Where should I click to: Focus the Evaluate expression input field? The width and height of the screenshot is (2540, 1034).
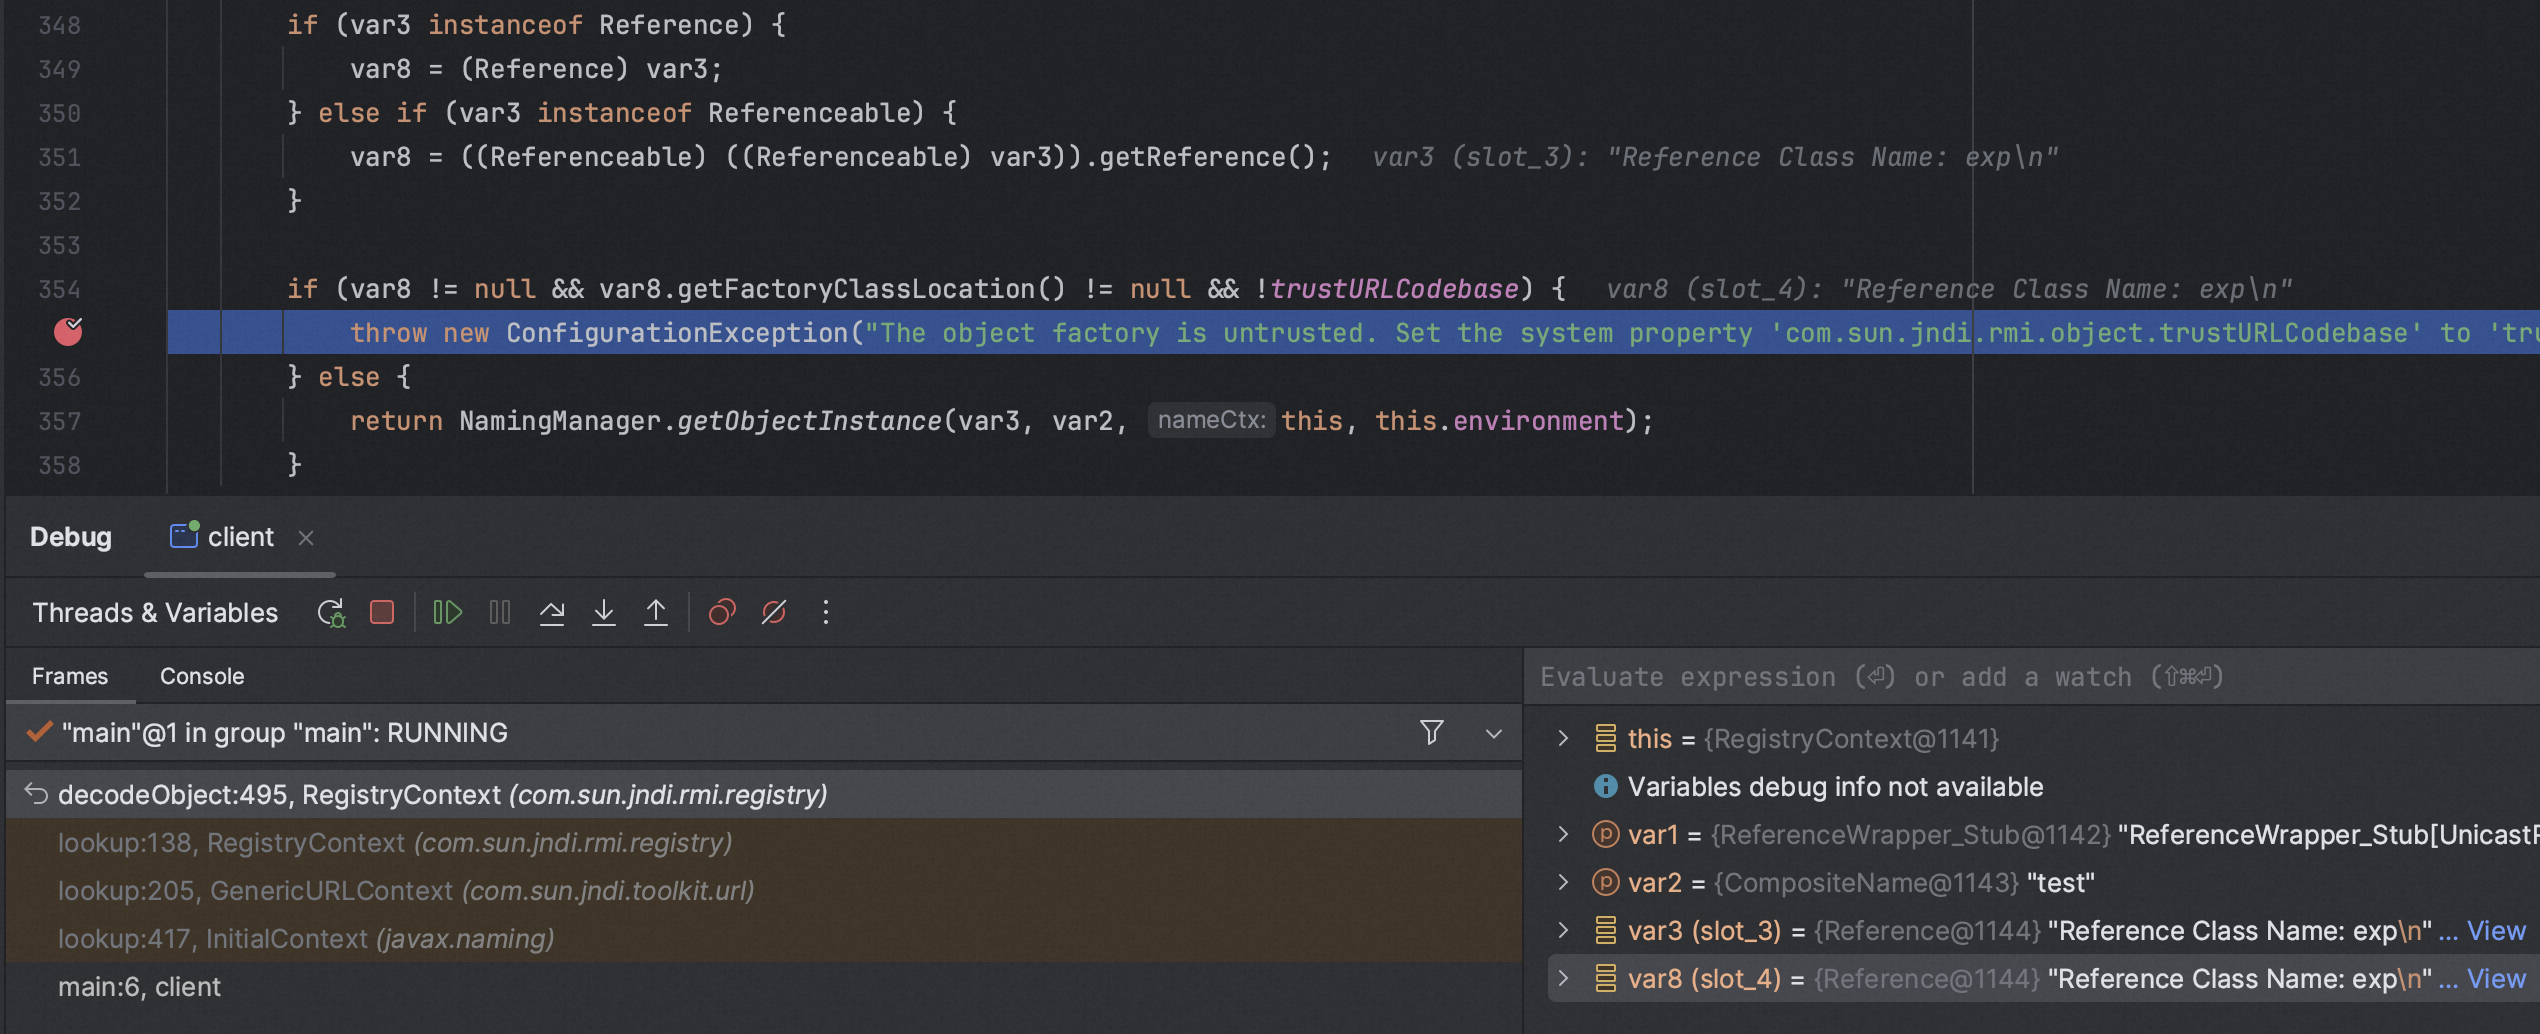tap(2030, 677)
